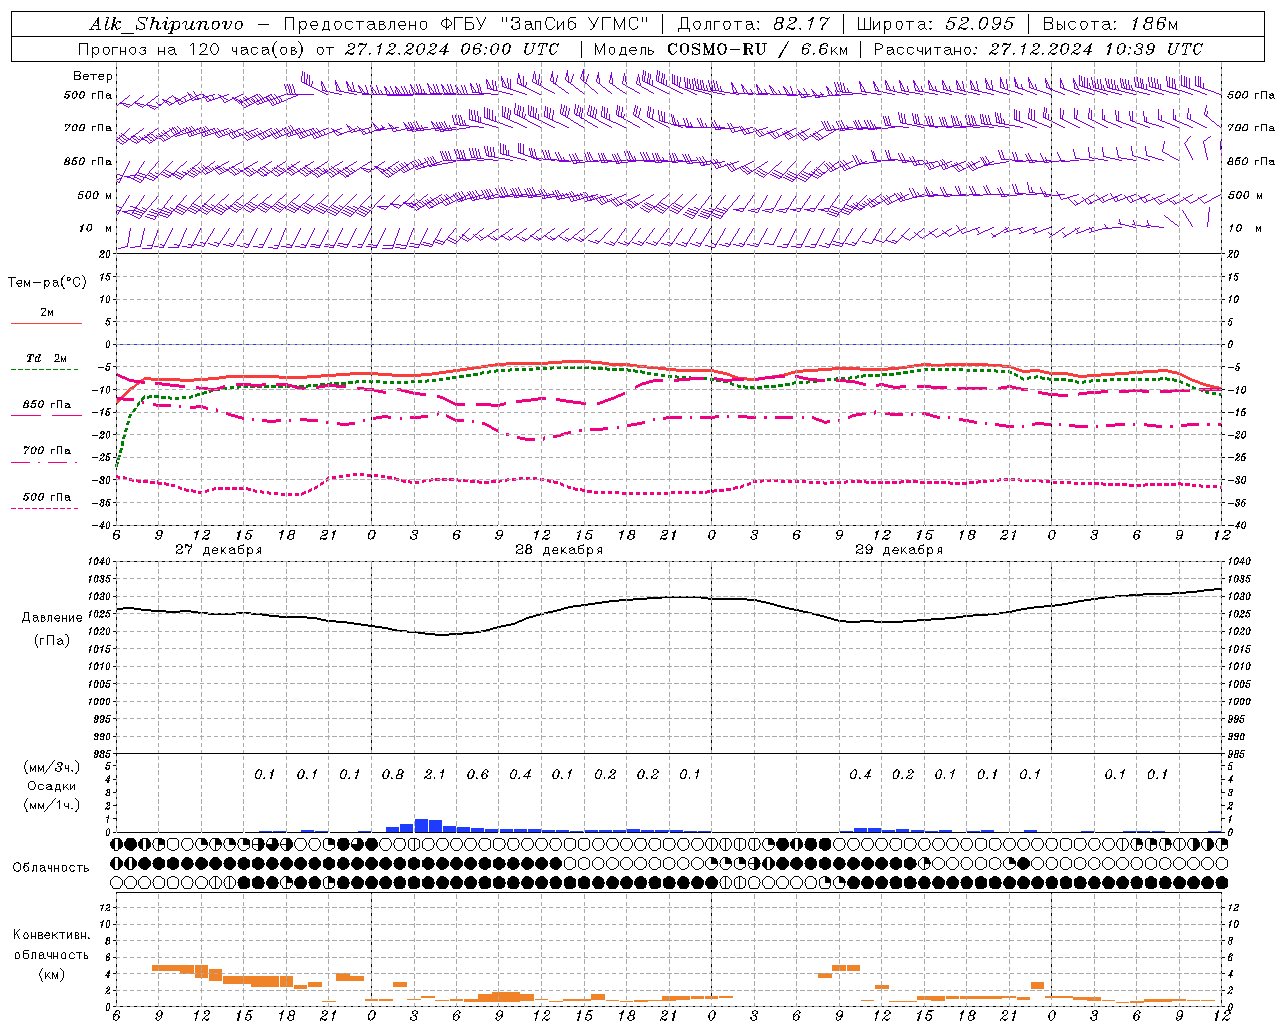Image resolution: width=1280 pixels, height=1024 pixels.
Task: Click 'Прогноз на 120 часа(ов)' forecast start text
Action: point(192,49)
